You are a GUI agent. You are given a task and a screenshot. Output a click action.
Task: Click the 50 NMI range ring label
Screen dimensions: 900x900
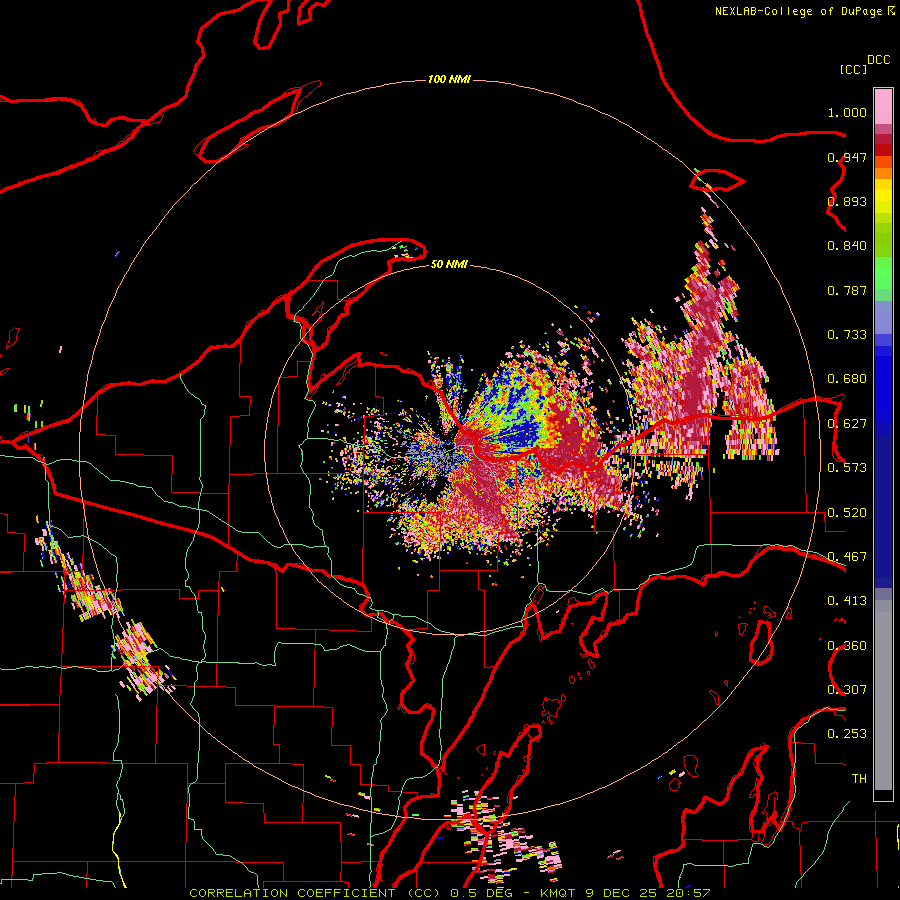coord(449,264)
